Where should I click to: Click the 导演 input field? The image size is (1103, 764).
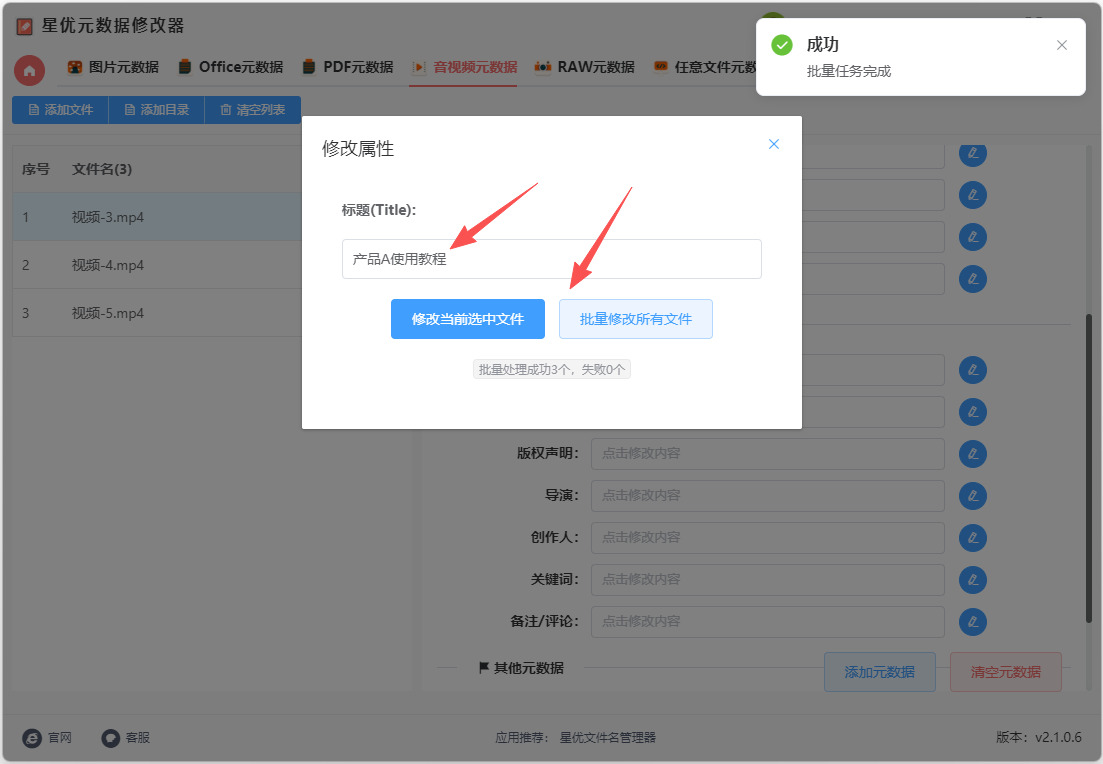pos(767,496)
